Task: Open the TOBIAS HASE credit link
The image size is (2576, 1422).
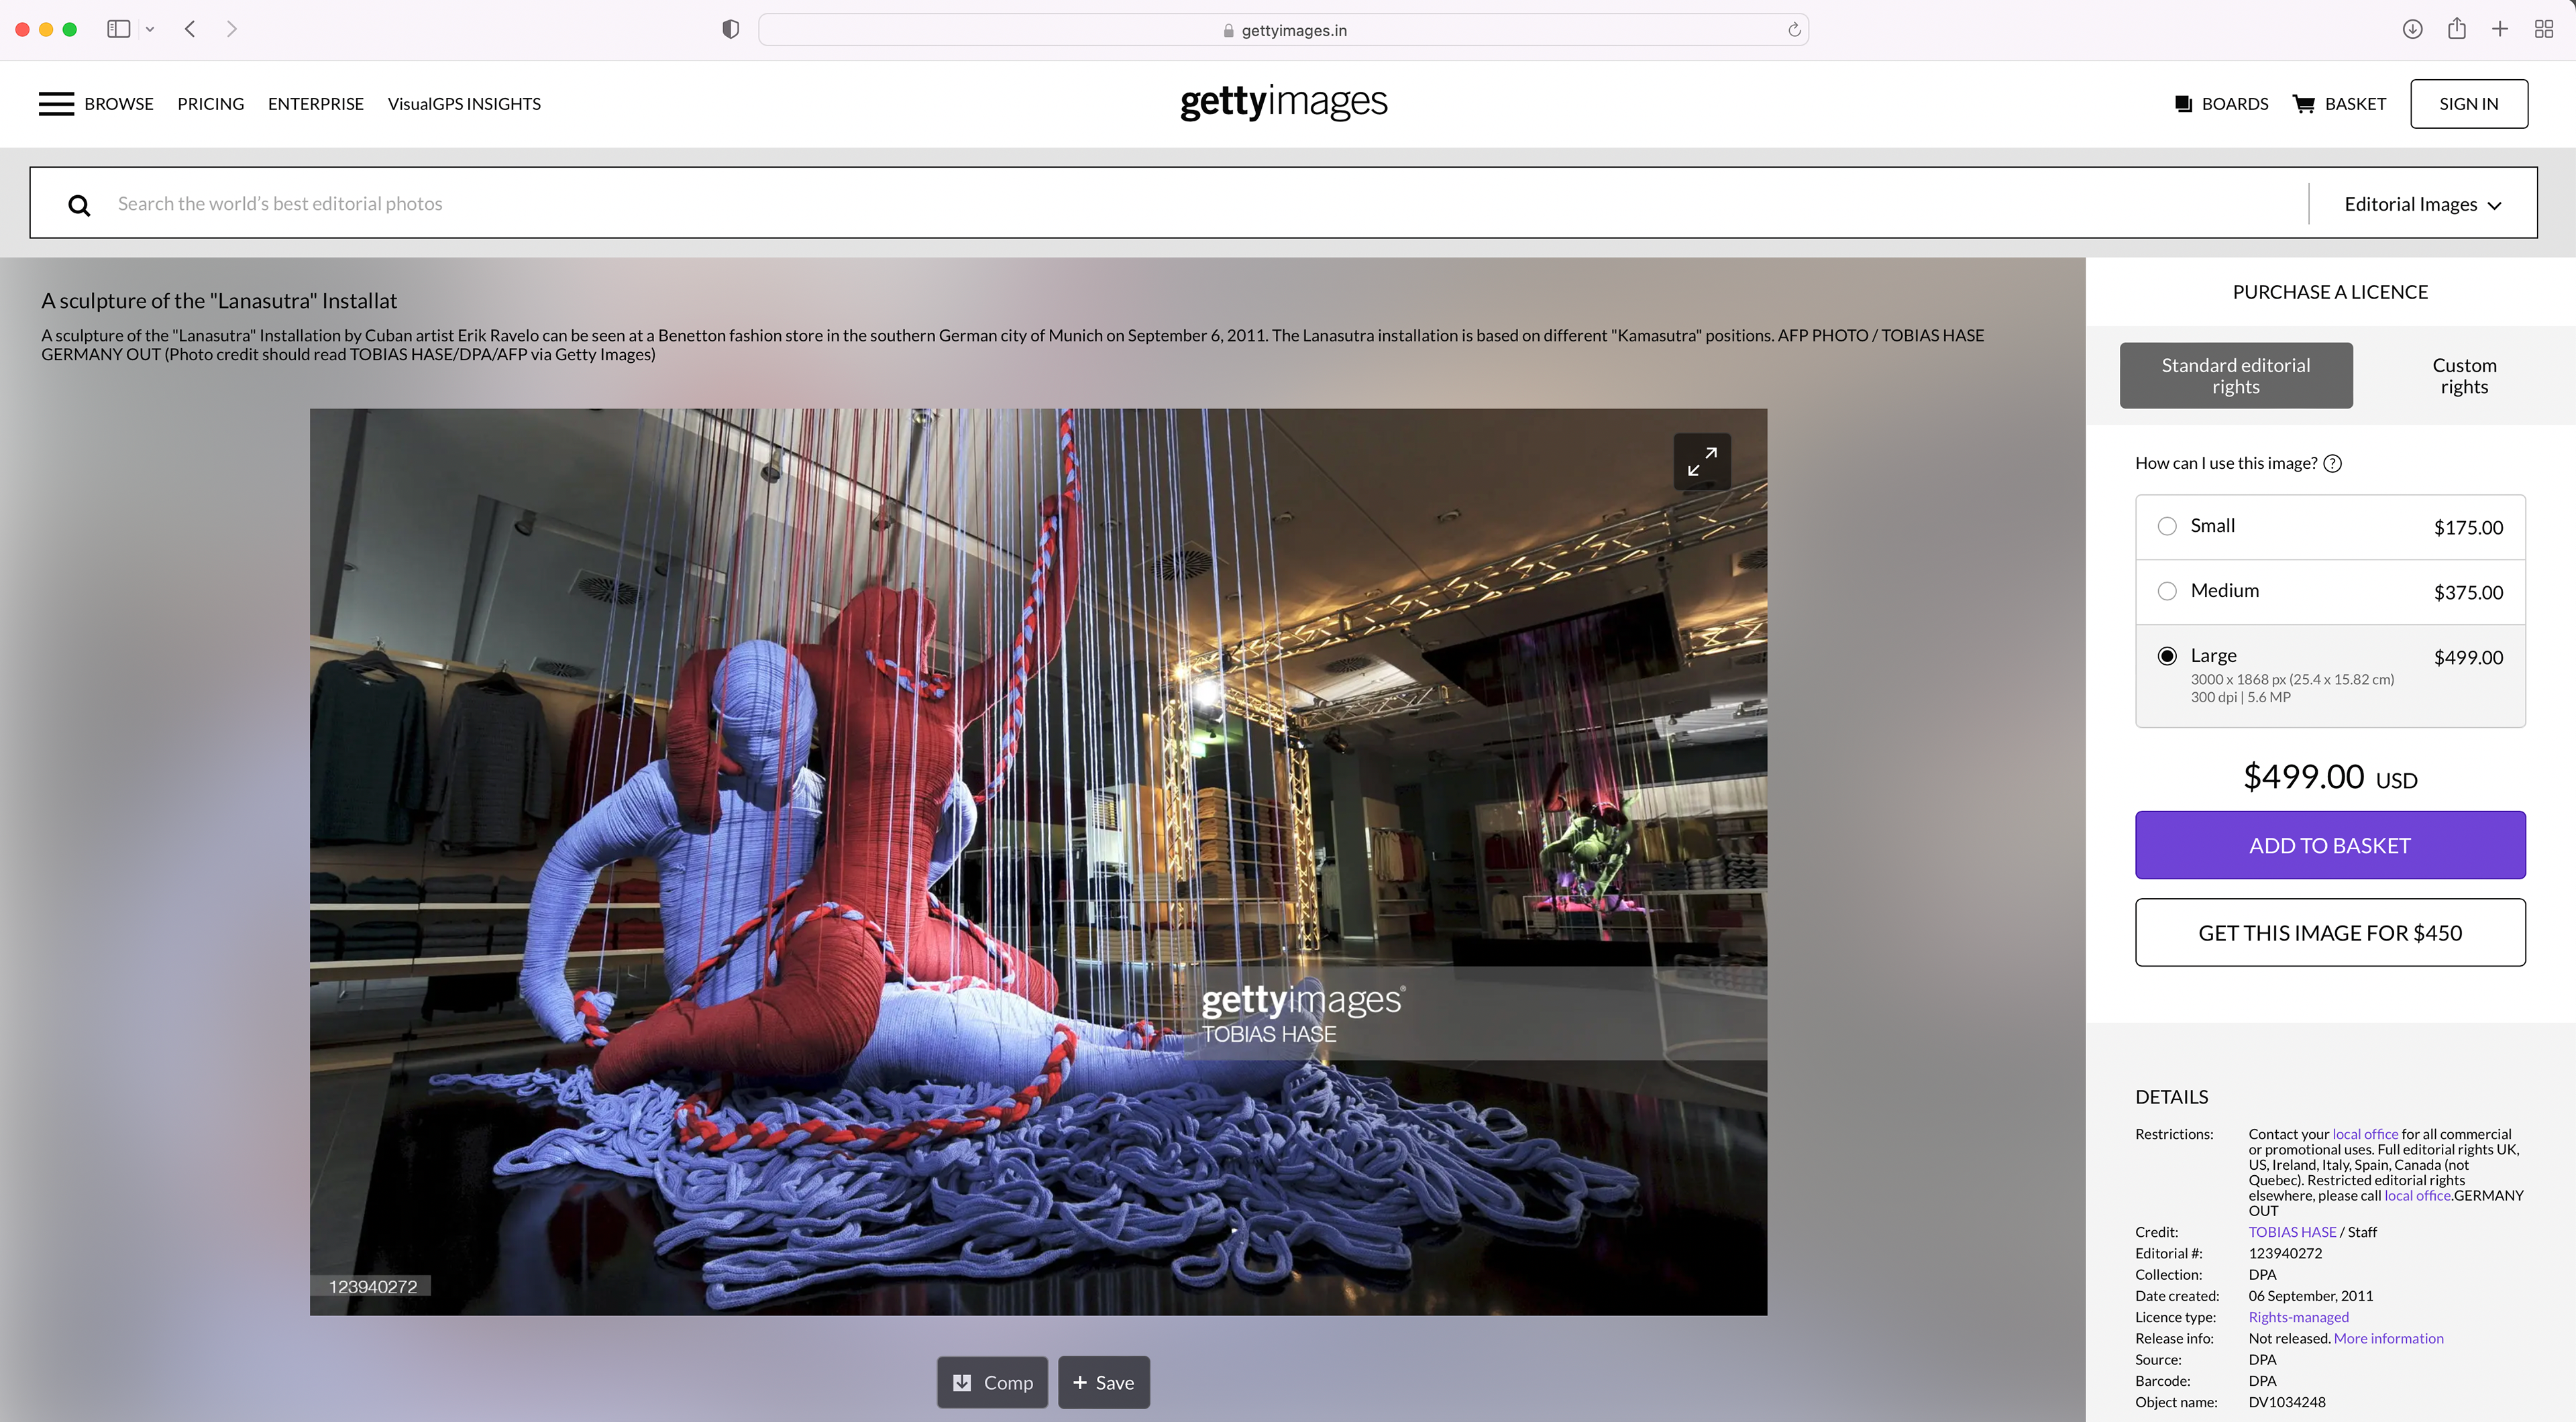Action: tap(2292, 1232)
